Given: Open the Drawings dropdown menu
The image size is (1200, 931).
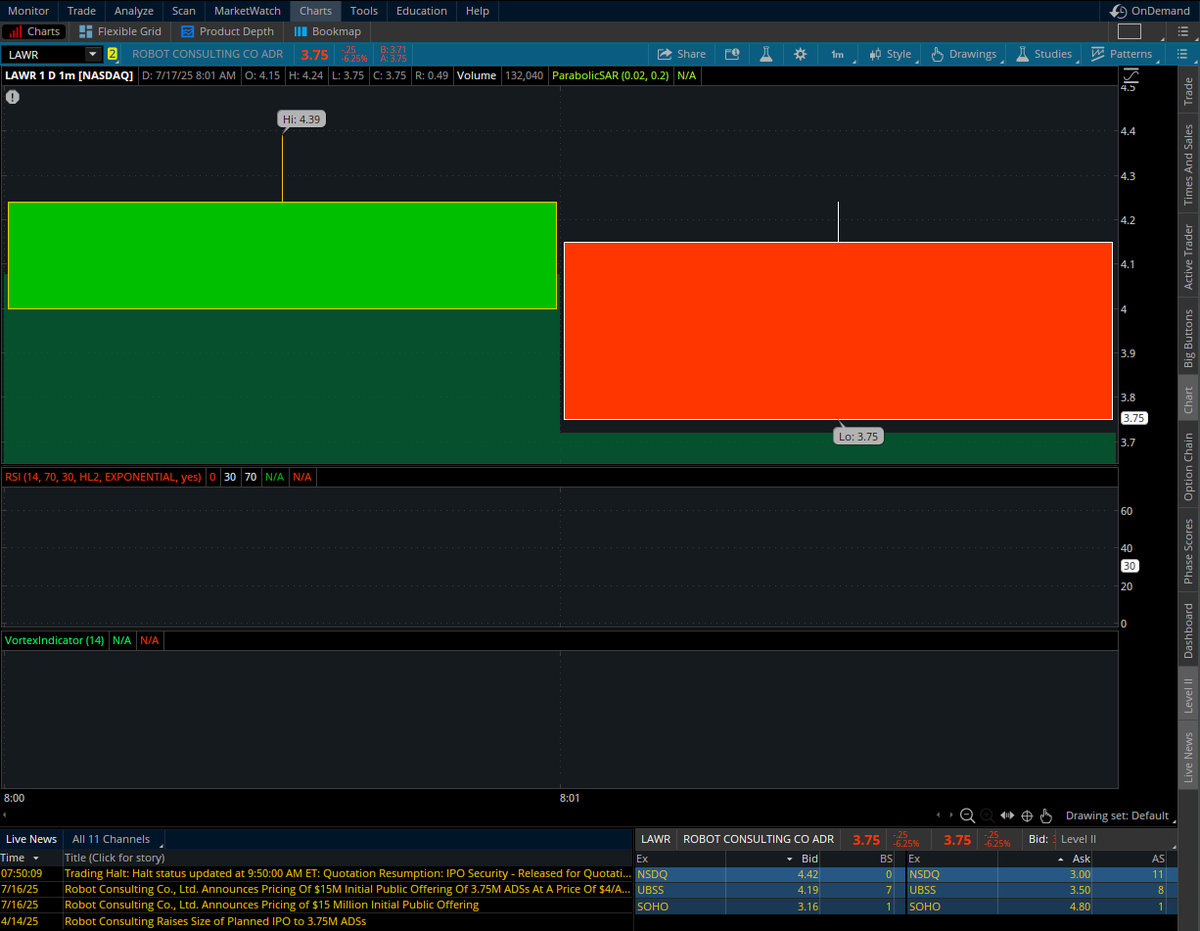Looking at the screenshot, I should point(964,54).
